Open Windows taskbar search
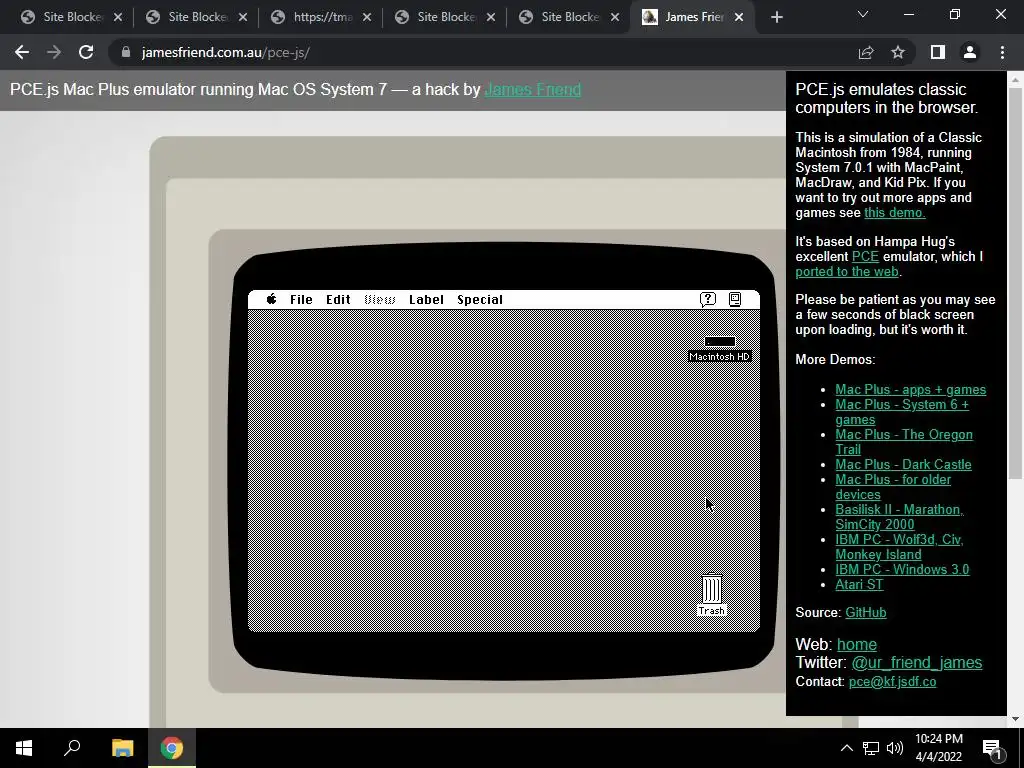 72,748
